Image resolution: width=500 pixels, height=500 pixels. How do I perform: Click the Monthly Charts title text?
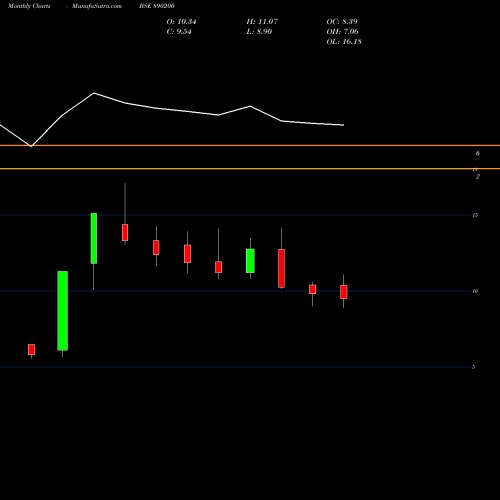tap(29, 6)
